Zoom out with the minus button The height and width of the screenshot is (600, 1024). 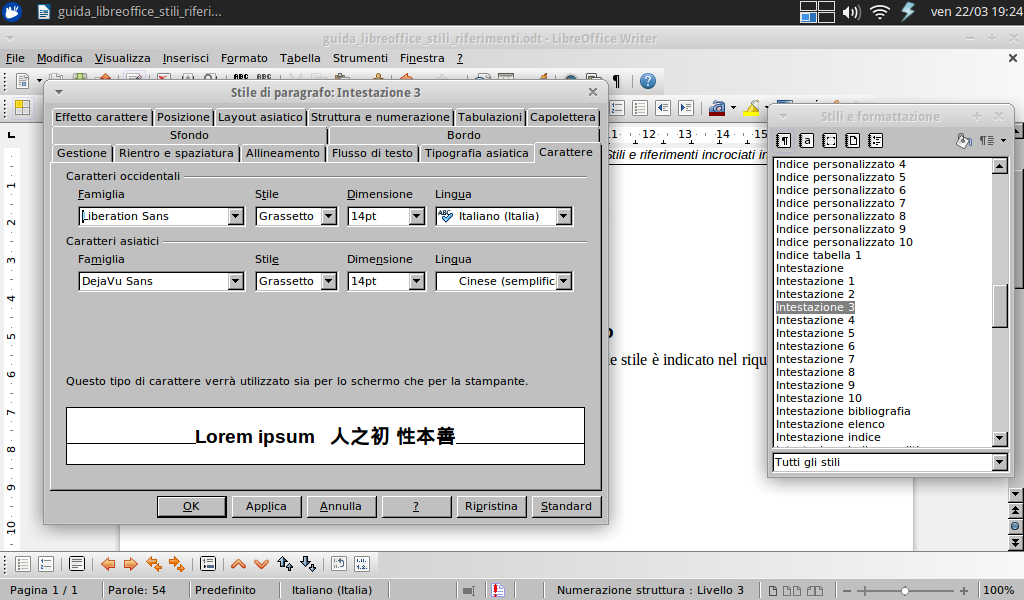click(x=847, y=591)
